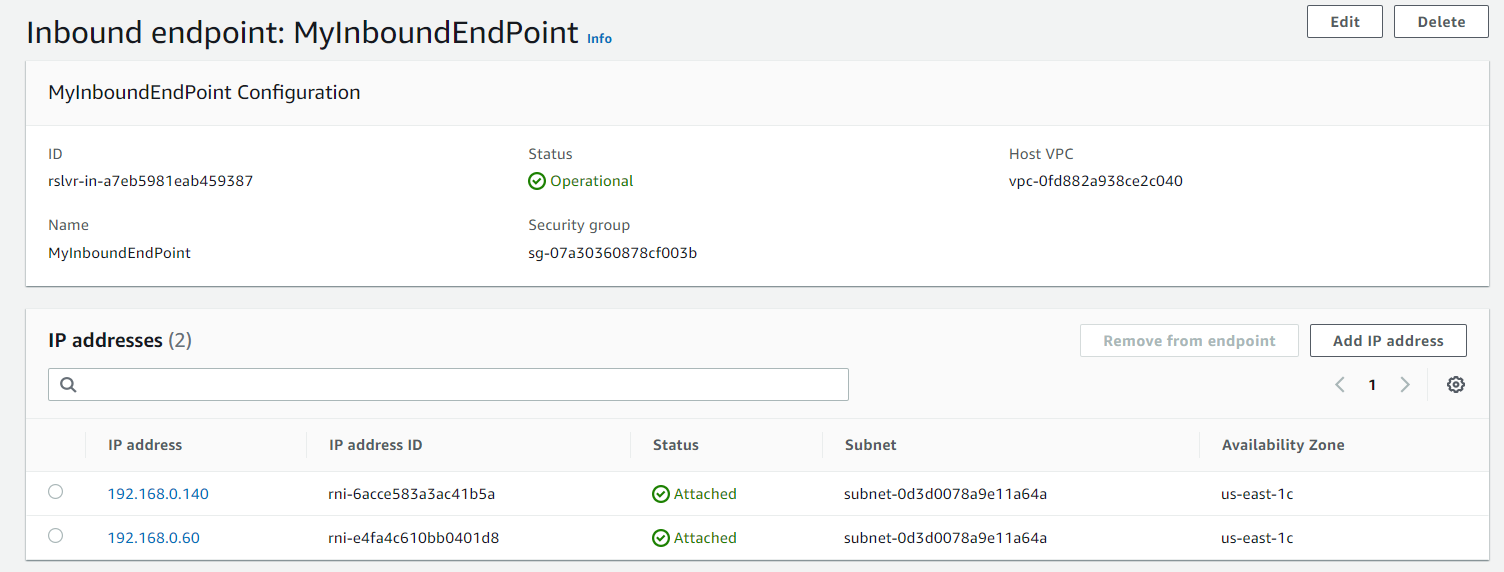The image size is (1504, 572).
Task: Select radio button for 192.168.0.140
Action: [x=56, y=492]
